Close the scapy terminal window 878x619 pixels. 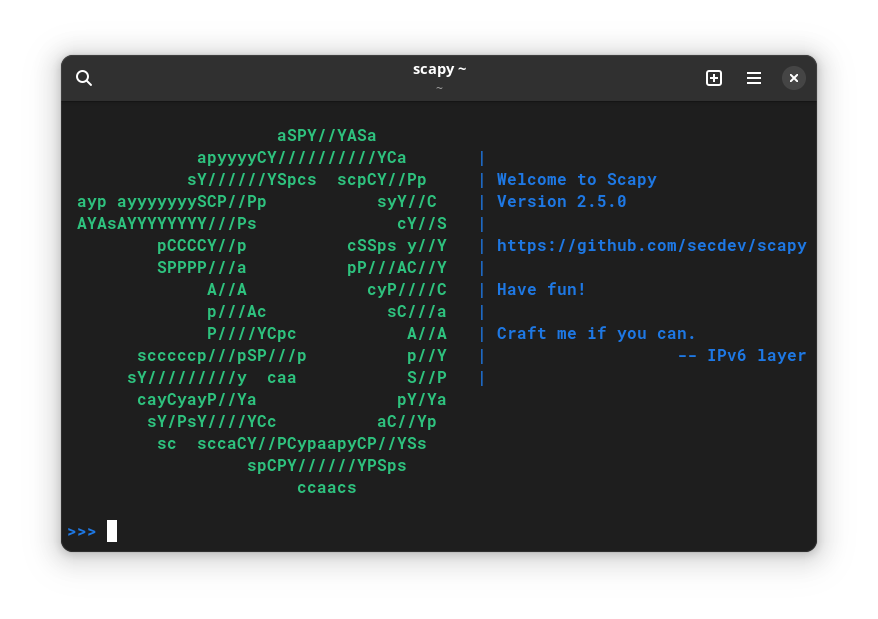(x=794, y=78)
